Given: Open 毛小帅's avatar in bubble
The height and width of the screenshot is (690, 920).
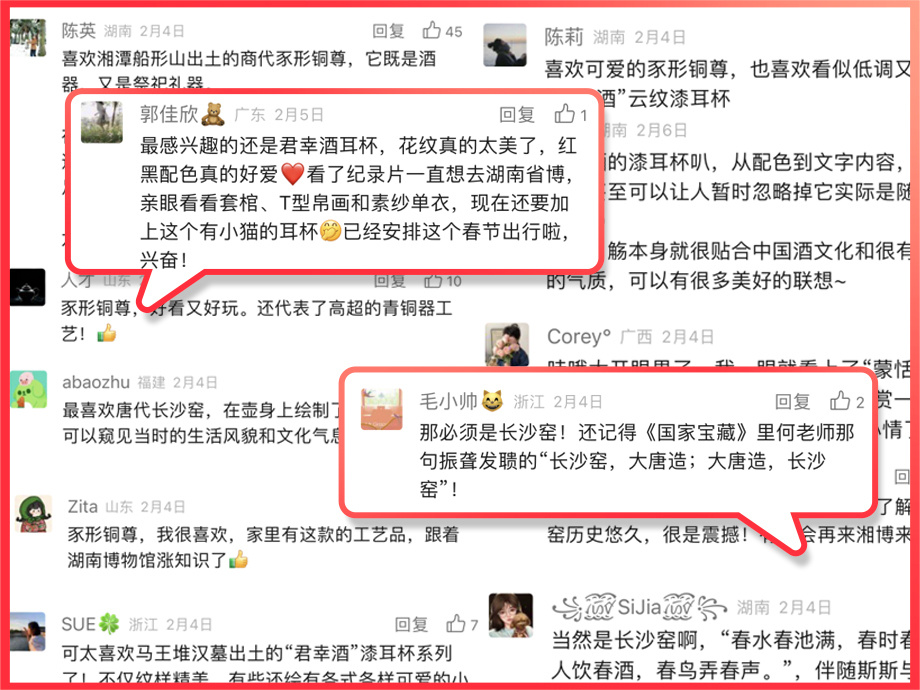Looking at the screenshot, I should [381, 409].
